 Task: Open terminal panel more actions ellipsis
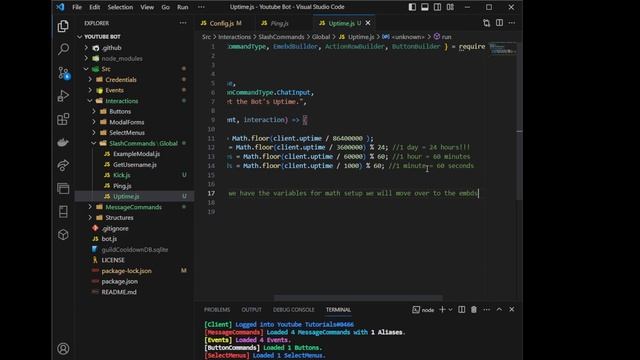[487, 309]
